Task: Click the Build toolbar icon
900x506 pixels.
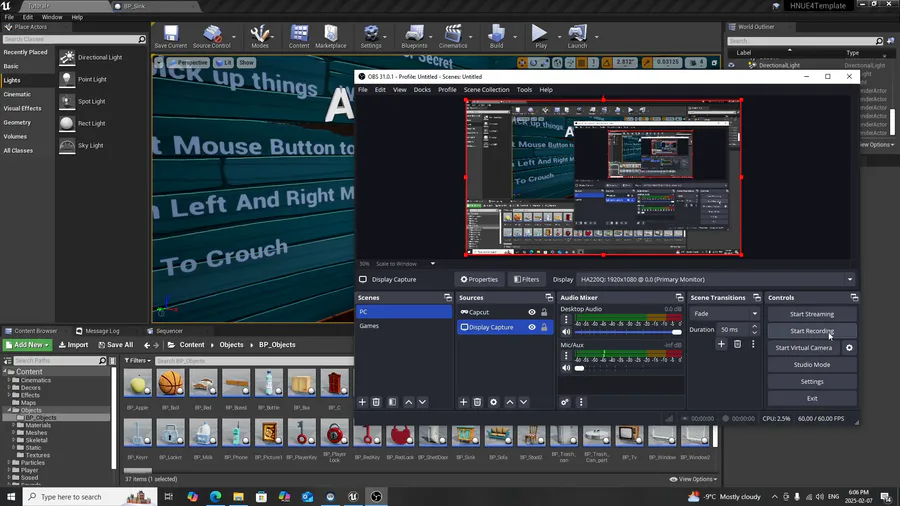Action: click(496, 37)
